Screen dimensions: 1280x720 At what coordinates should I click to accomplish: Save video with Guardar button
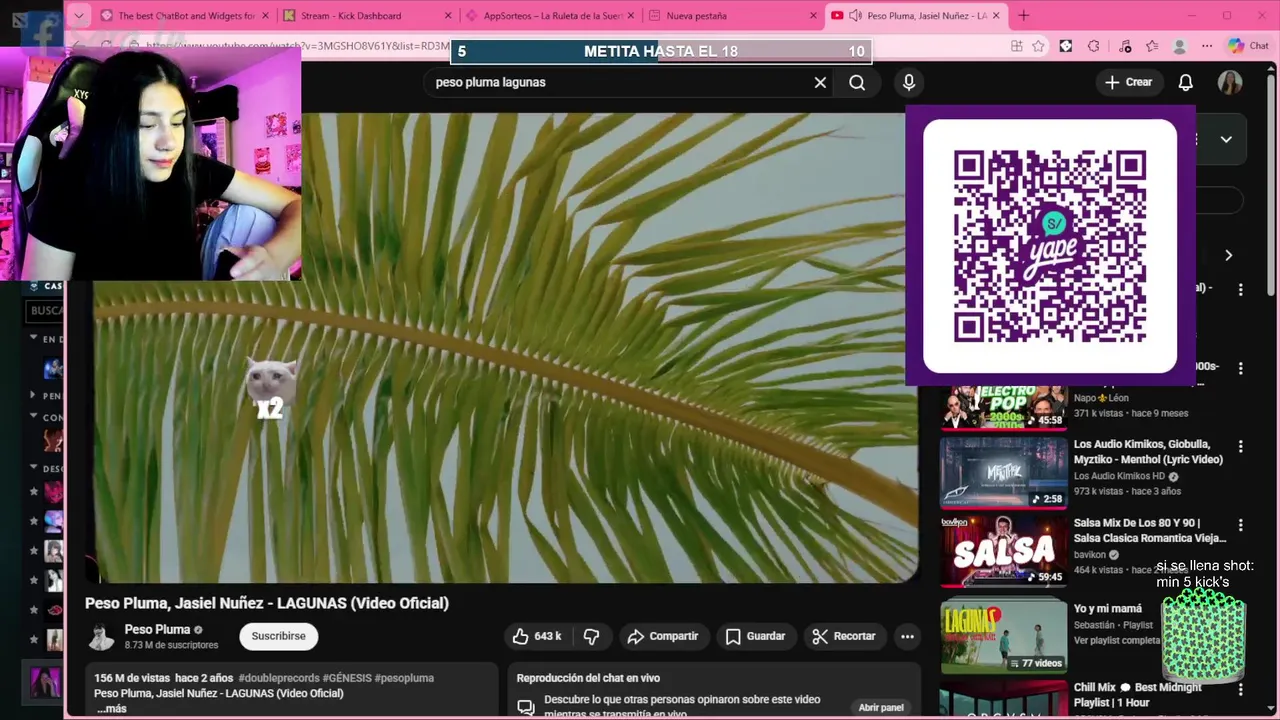[x=755, y=636]
